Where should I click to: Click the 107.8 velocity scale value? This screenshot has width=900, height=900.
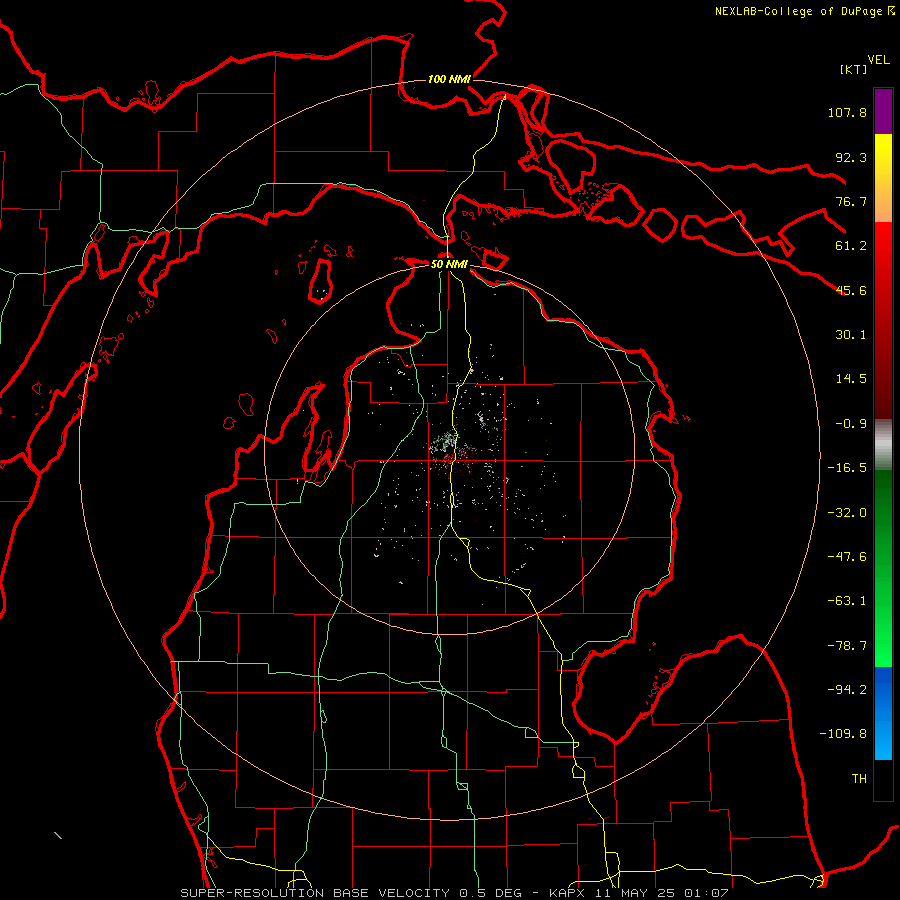coord(847,112)
